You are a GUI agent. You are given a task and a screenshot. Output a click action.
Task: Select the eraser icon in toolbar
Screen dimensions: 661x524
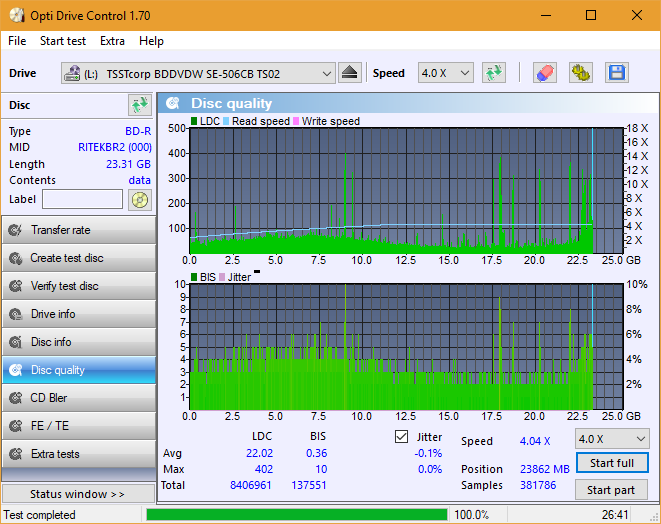point(545,73)
